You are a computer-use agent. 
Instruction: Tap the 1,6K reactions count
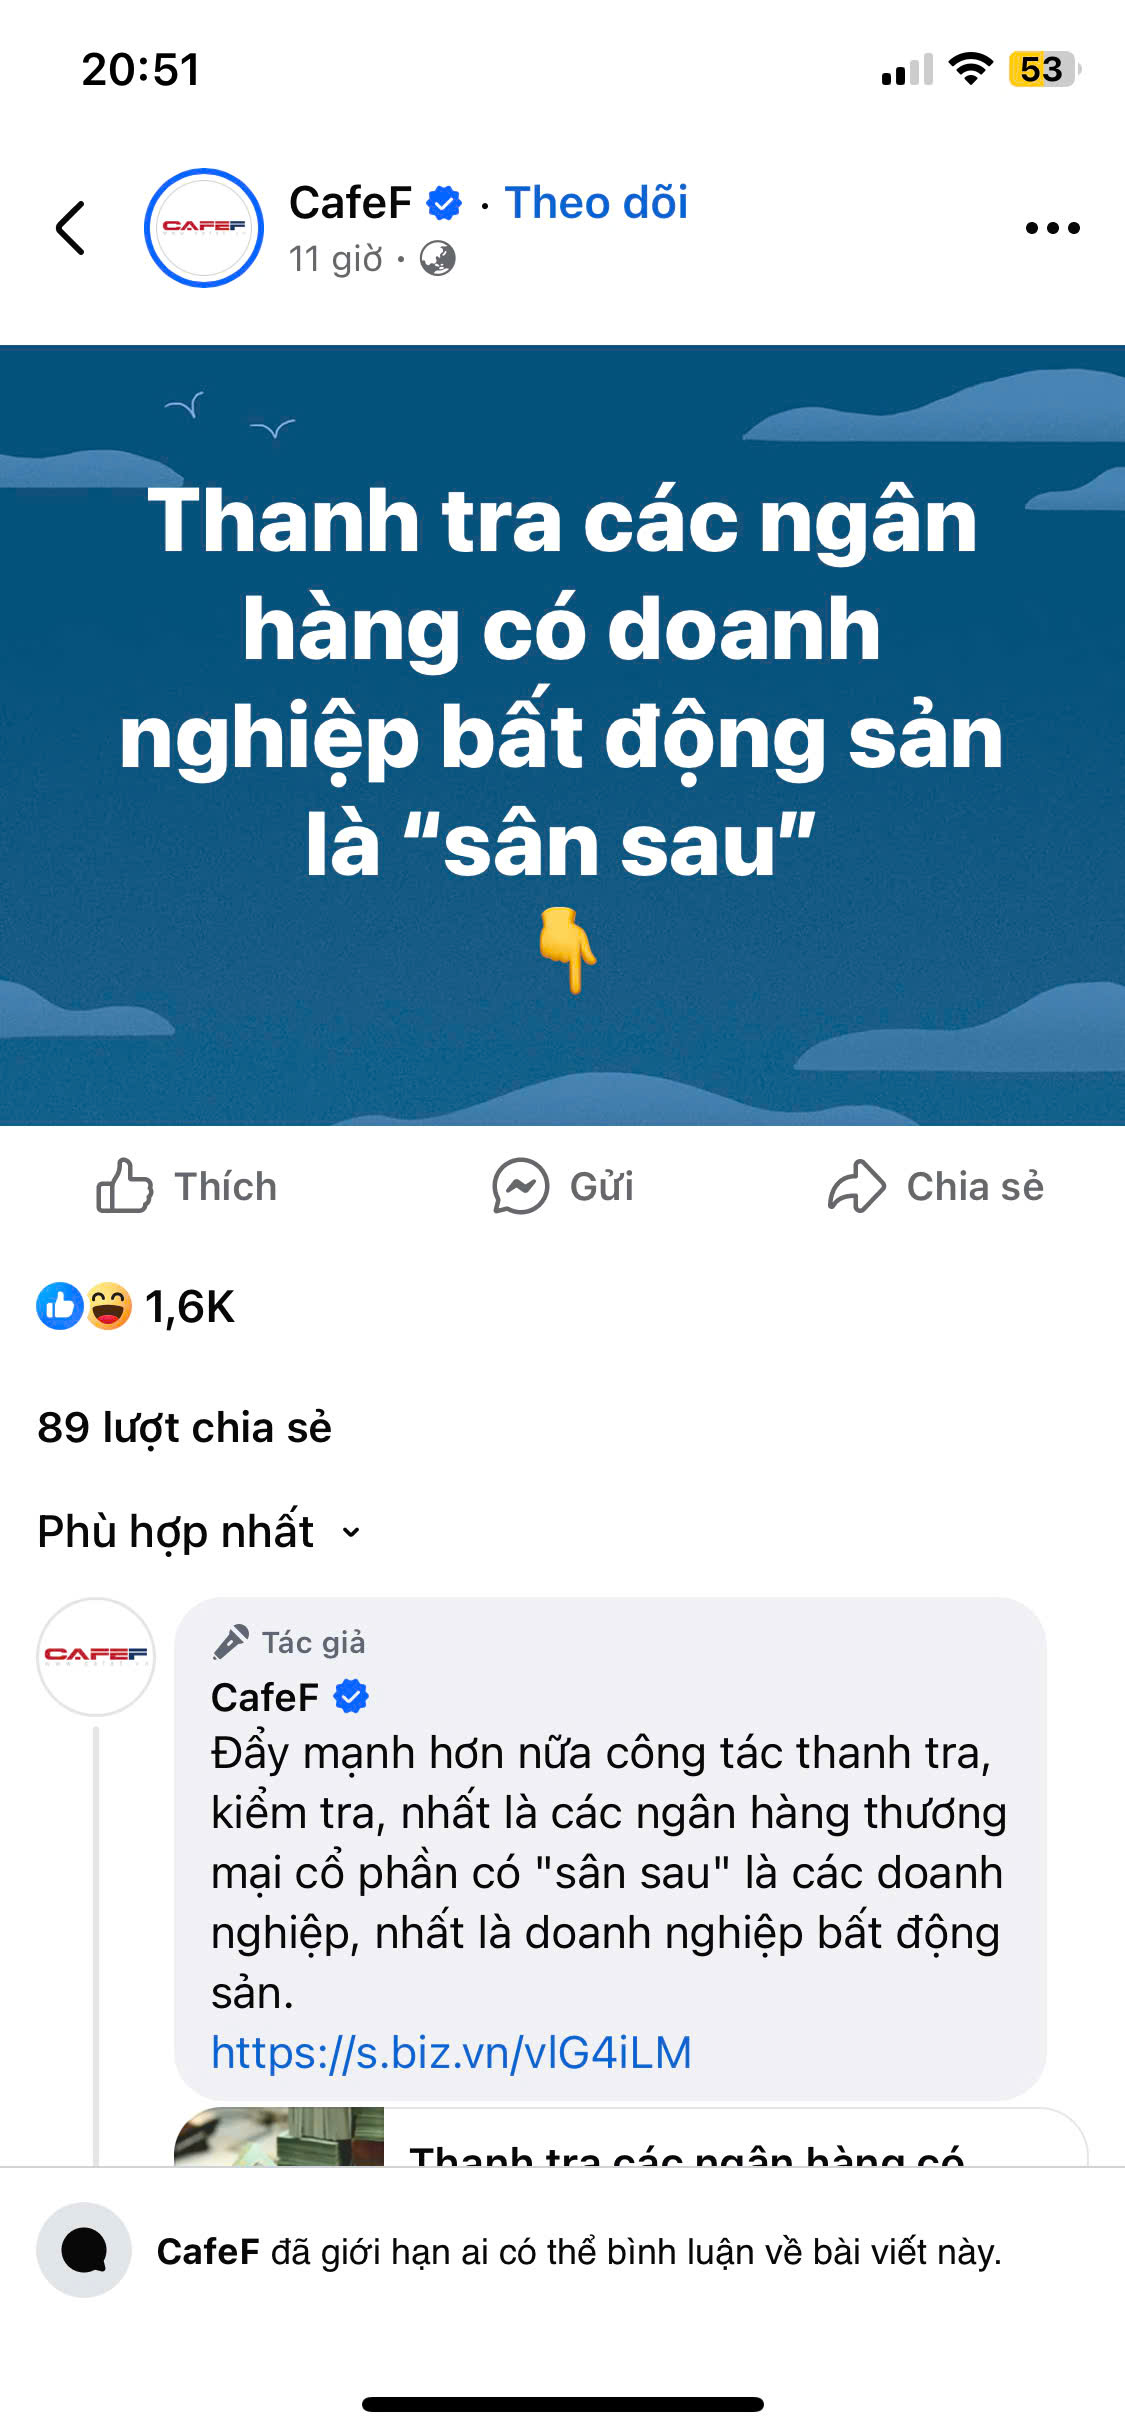click(190, 1307)
